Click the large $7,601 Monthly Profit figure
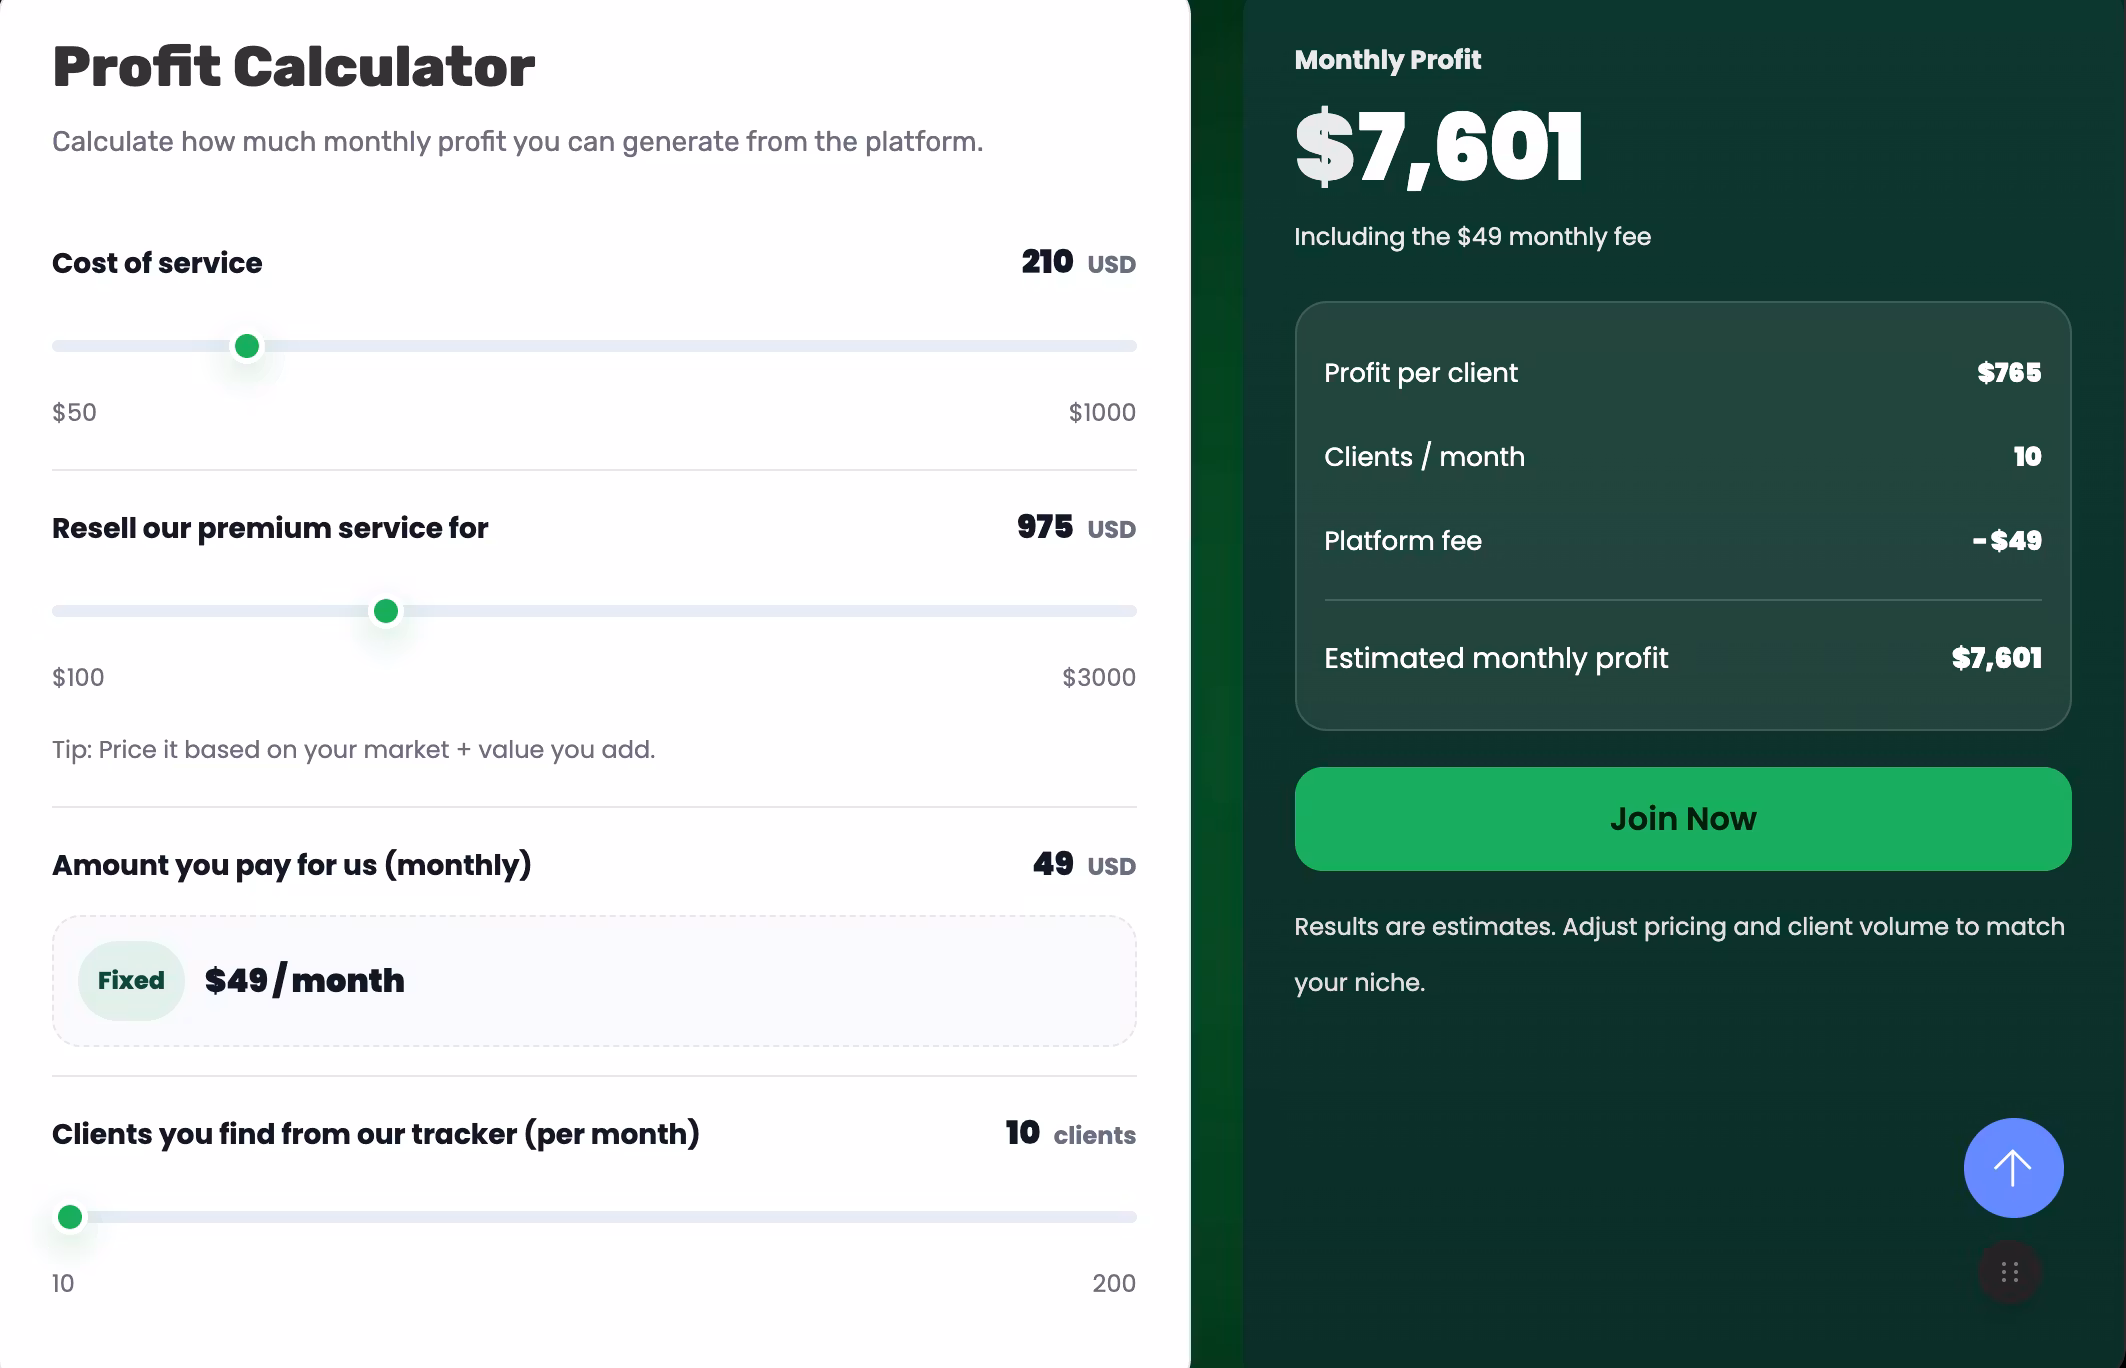The image size is (2126, 1368). (x=1438, y=148)
